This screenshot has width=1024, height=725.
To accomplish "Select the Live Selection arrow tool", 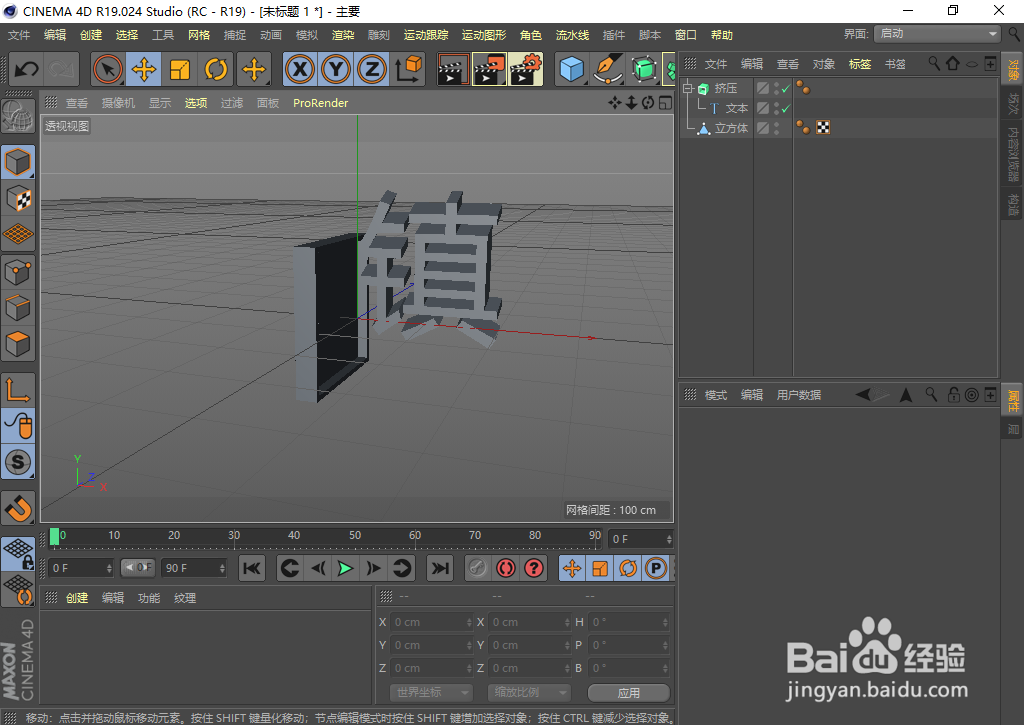I will pos(108,69).
